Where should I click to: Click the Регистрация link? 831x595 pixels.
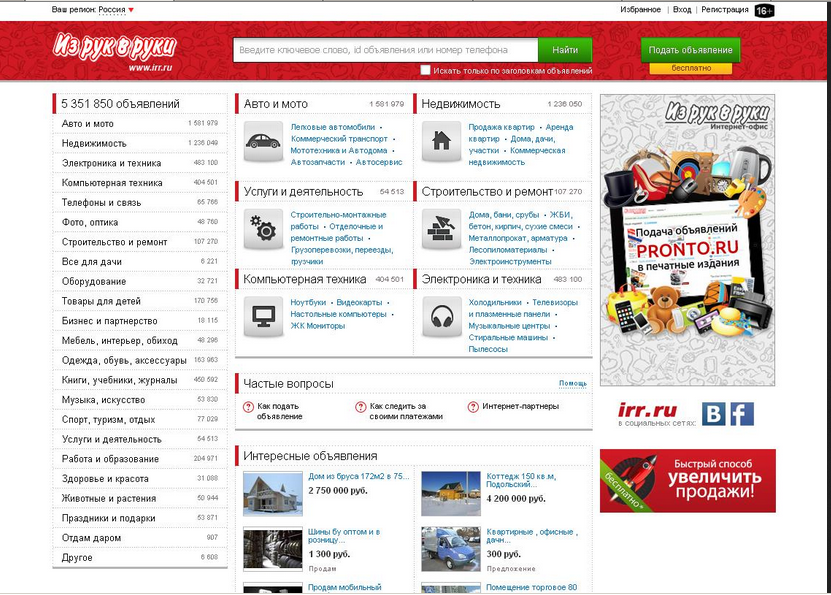pos(724,10)
